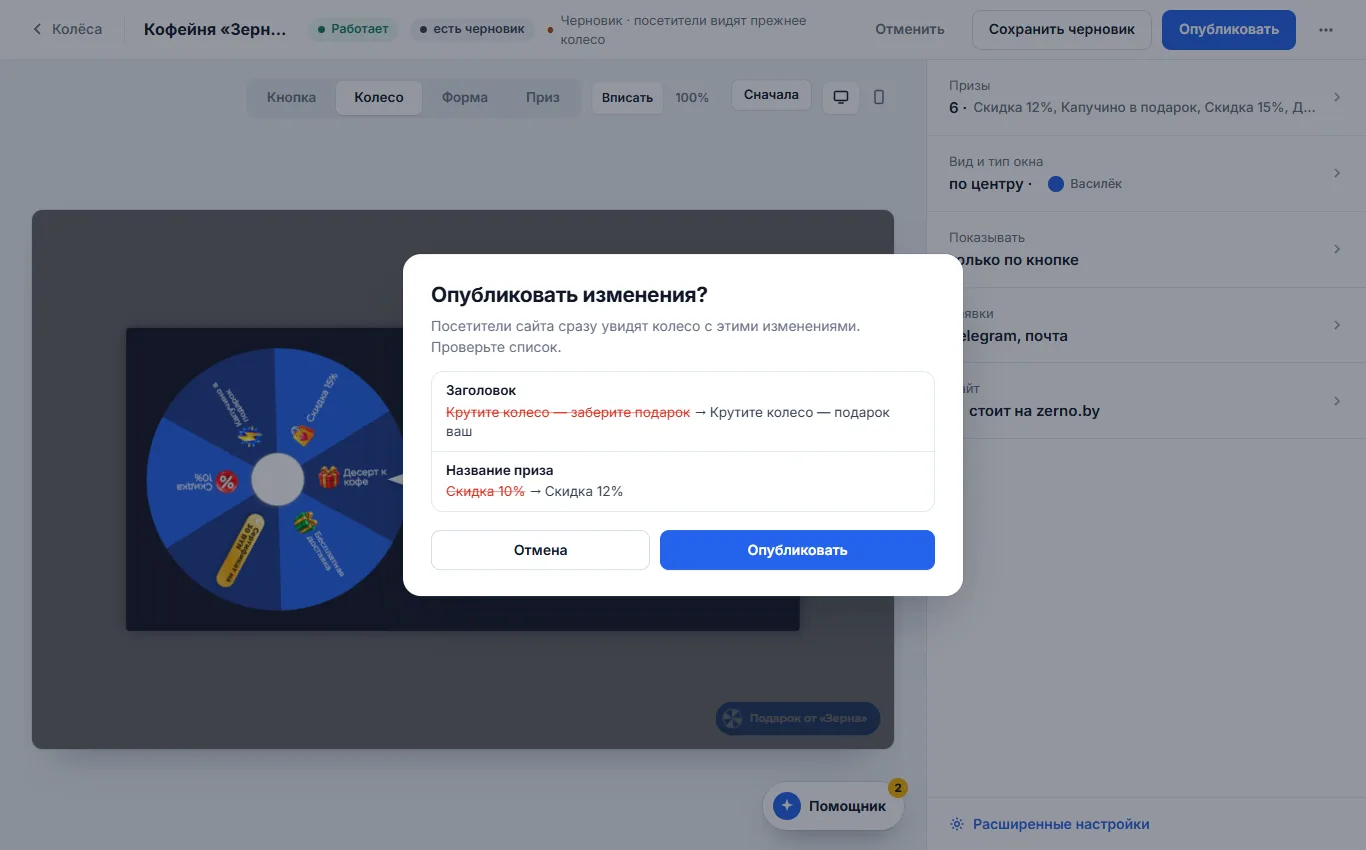Click the Название приза change label
The height and width of the screenshot is (850, 1366).
click(499, 471)
